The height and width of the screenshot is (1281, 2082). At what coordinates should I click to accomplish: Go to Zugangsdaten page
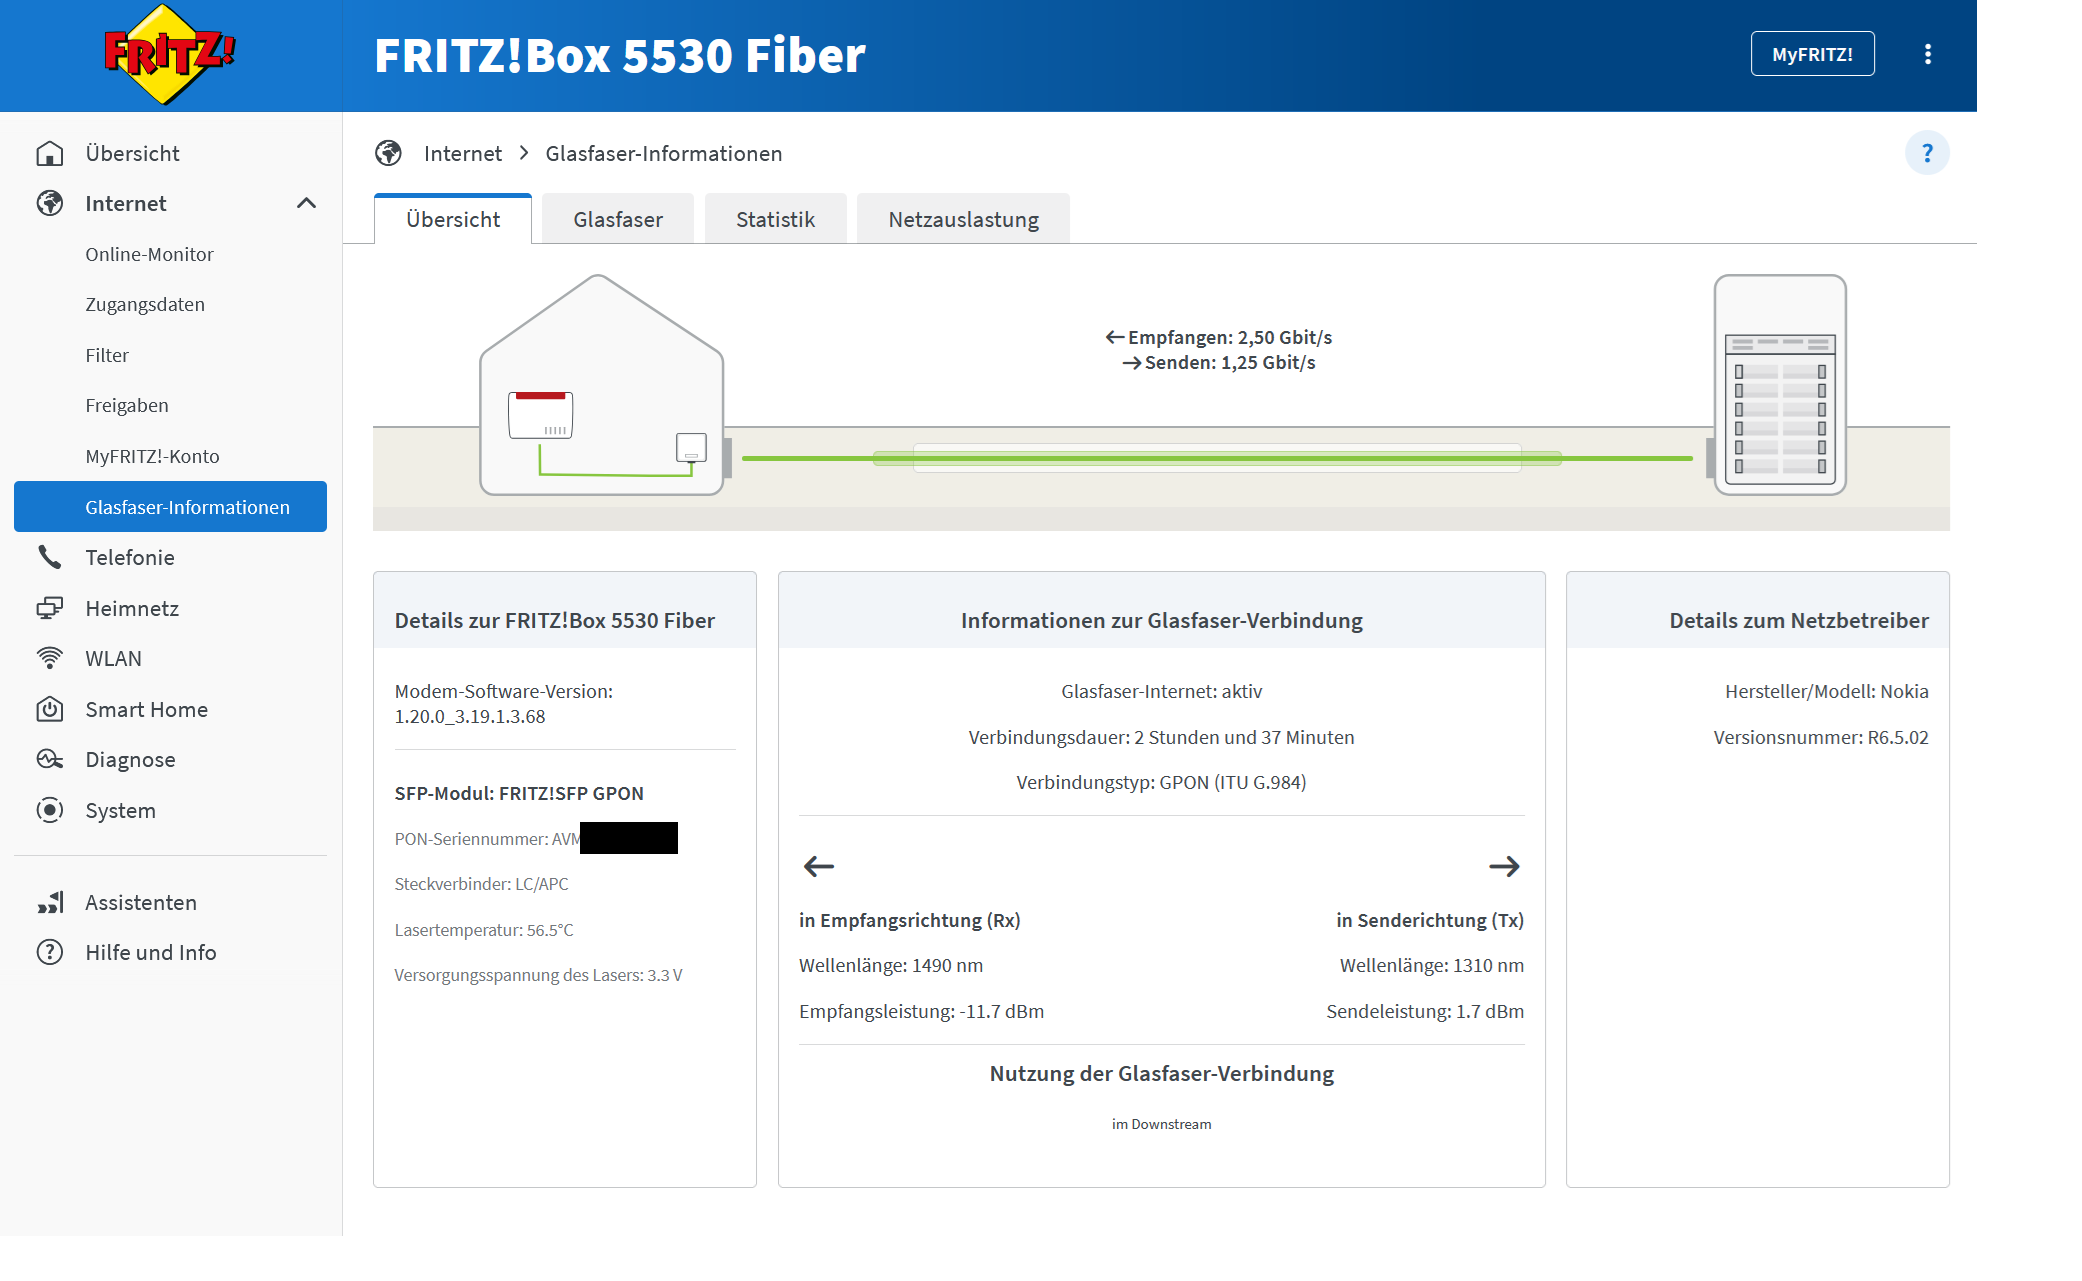145,304
